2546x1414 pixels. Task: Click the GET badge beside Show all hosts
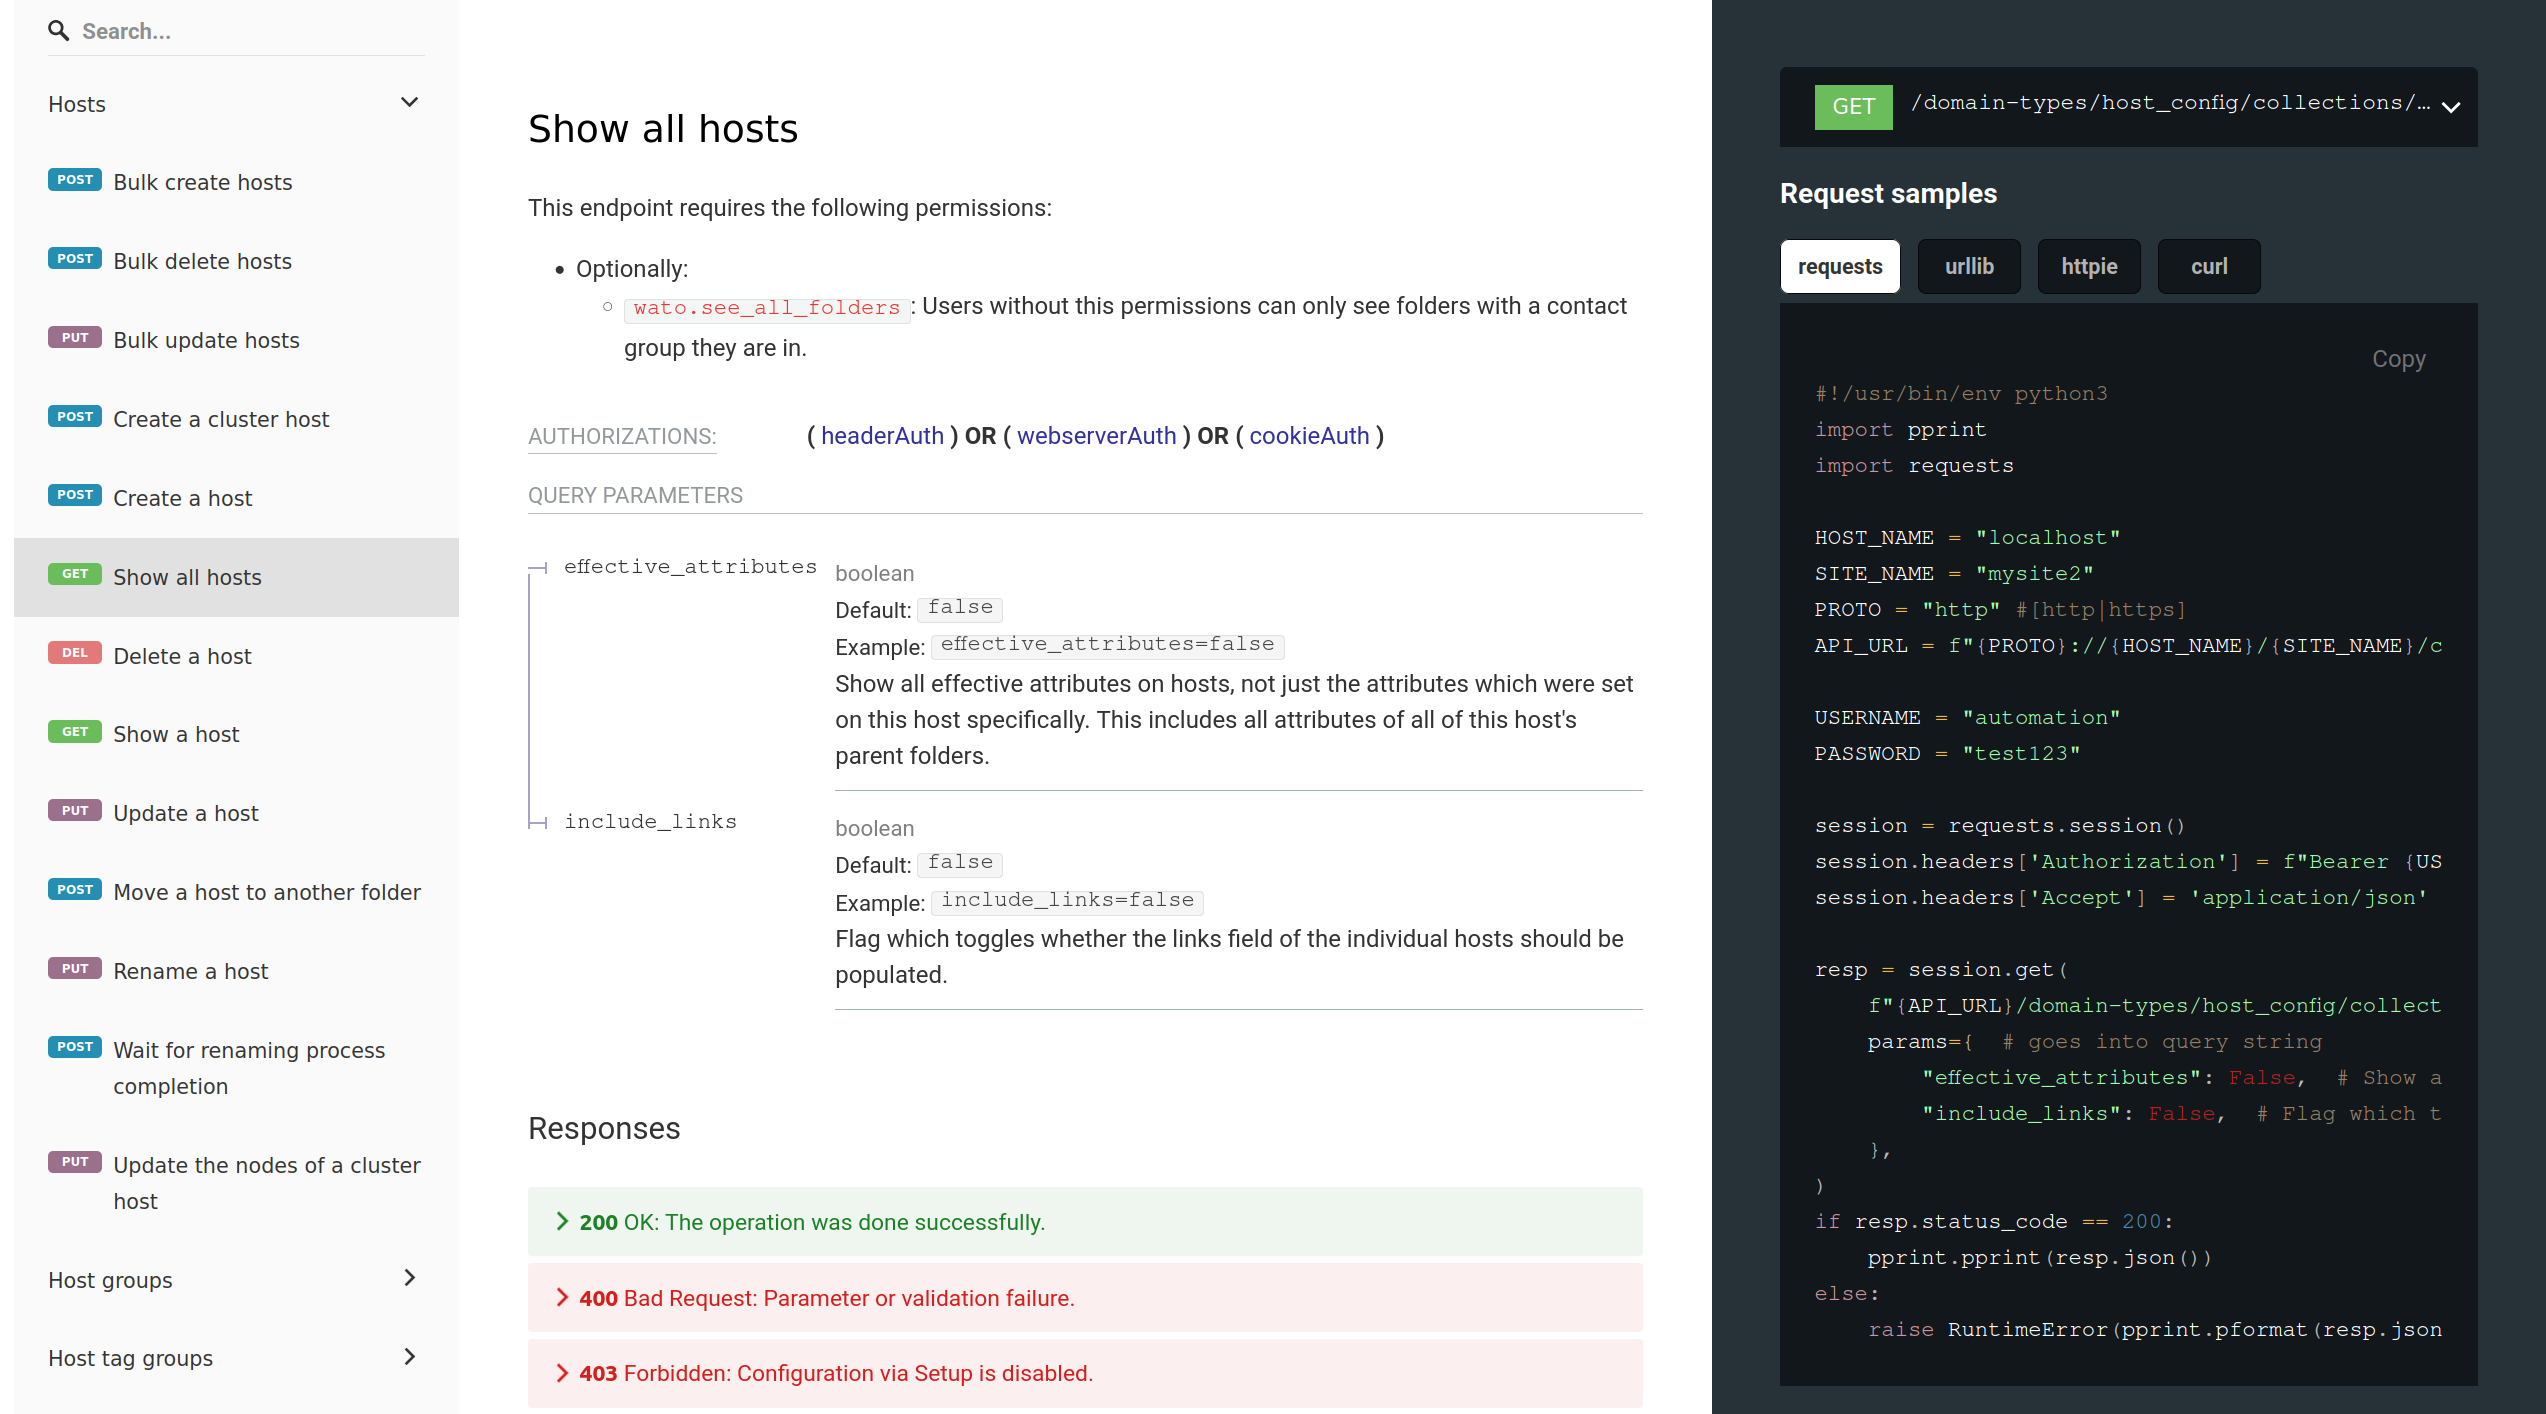tap(74, 574)
